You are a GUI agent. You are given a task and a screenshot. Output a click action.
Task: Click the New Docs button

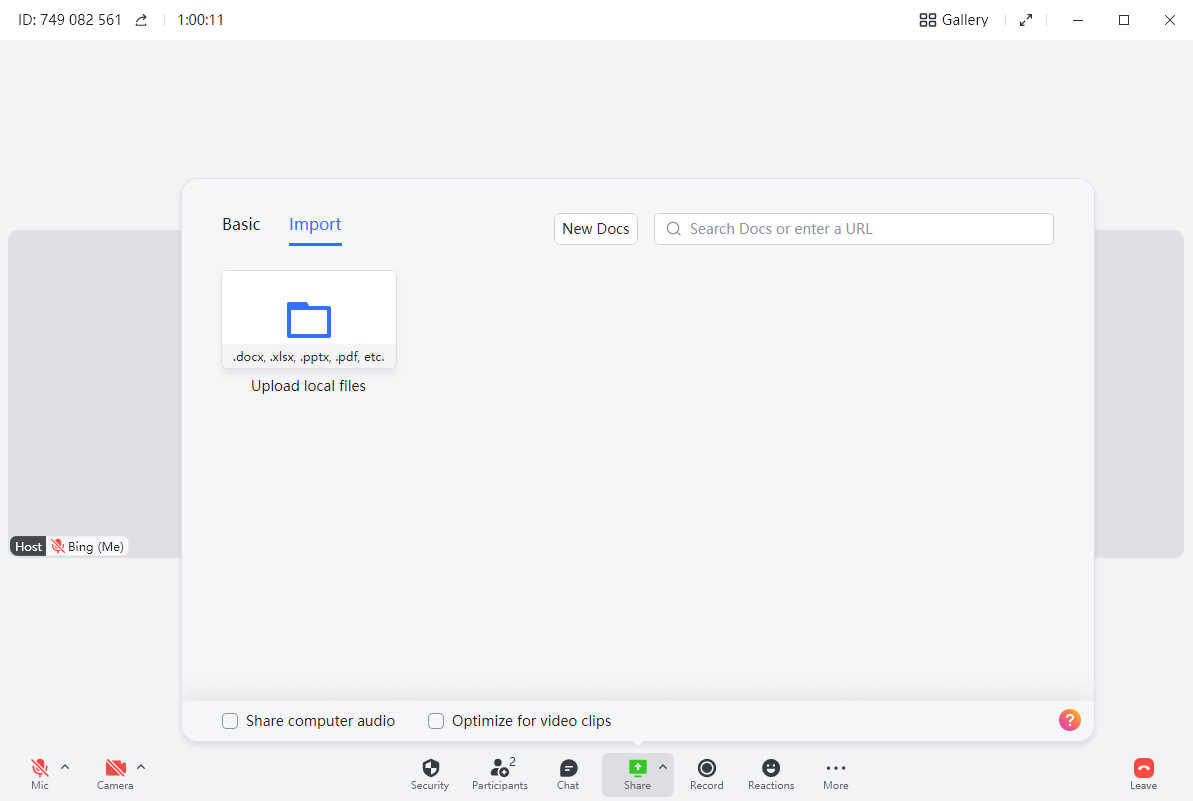click(x=596, y=229)
